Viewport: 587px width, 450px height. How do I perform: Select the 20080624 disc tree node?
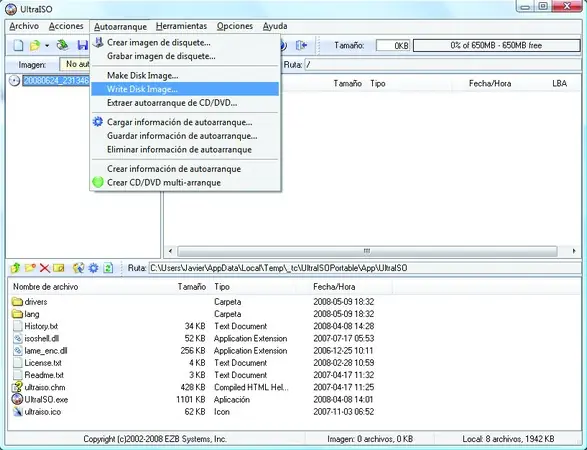tap(56, 80)
